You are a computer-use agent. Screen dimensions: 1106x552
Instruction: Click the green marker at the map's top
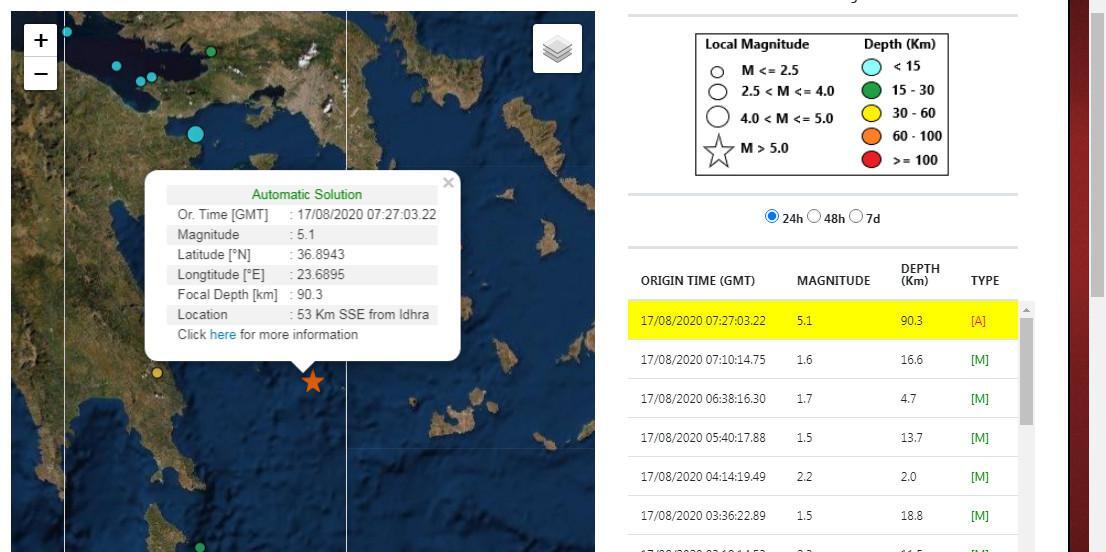(x=211, y=52)
